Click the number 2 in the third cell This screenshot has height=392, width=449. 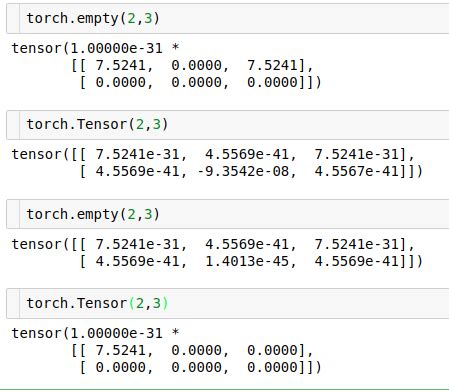[131, 214]
